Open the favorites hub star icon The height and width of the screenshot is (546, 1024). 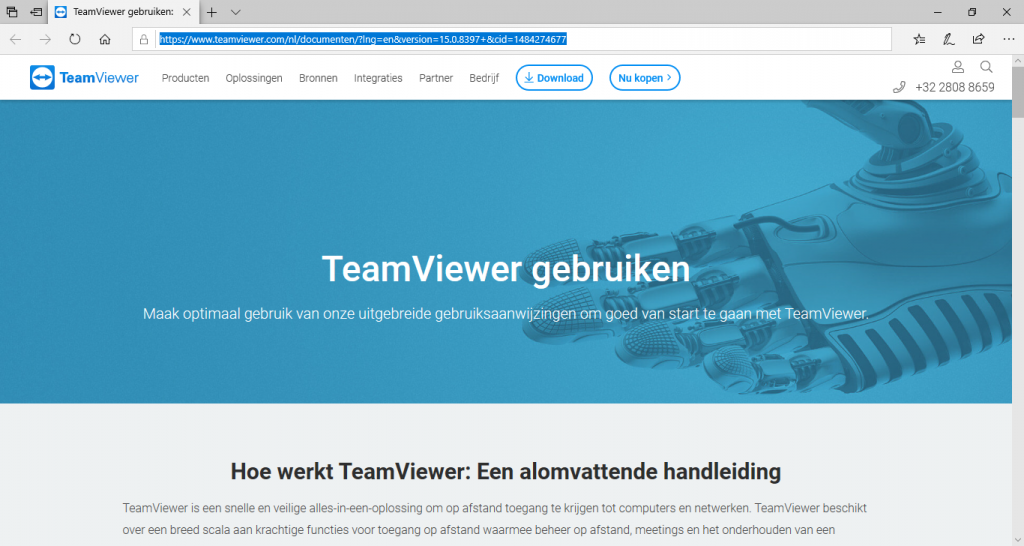pos(920,39)
